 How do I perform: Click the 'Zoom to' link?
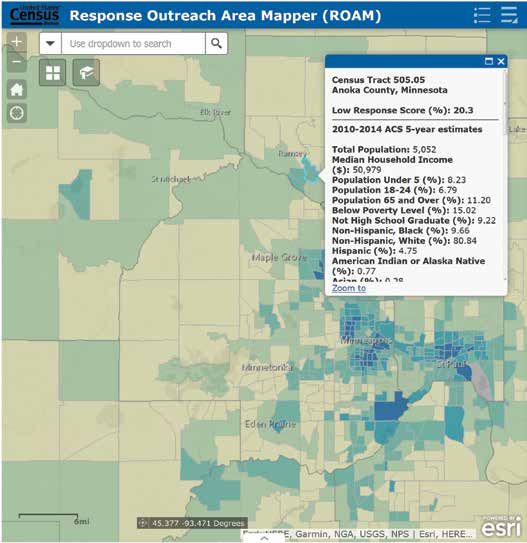point(349,288)
